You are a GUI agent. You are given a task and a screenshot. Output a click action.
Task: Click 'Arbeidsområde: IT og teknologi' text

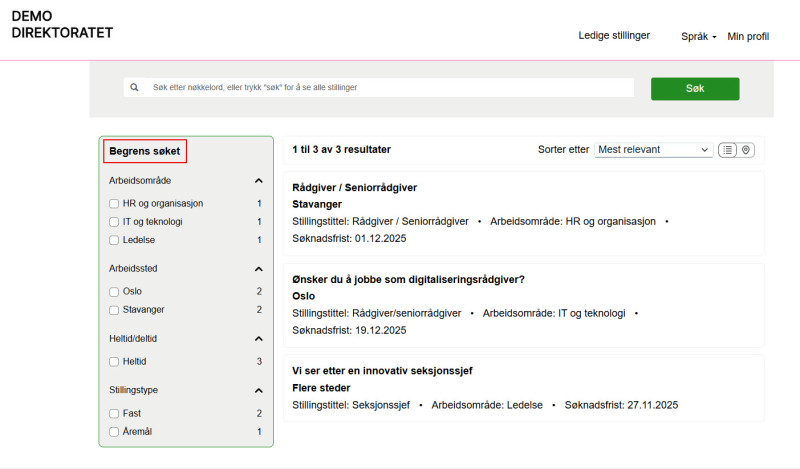554,313
